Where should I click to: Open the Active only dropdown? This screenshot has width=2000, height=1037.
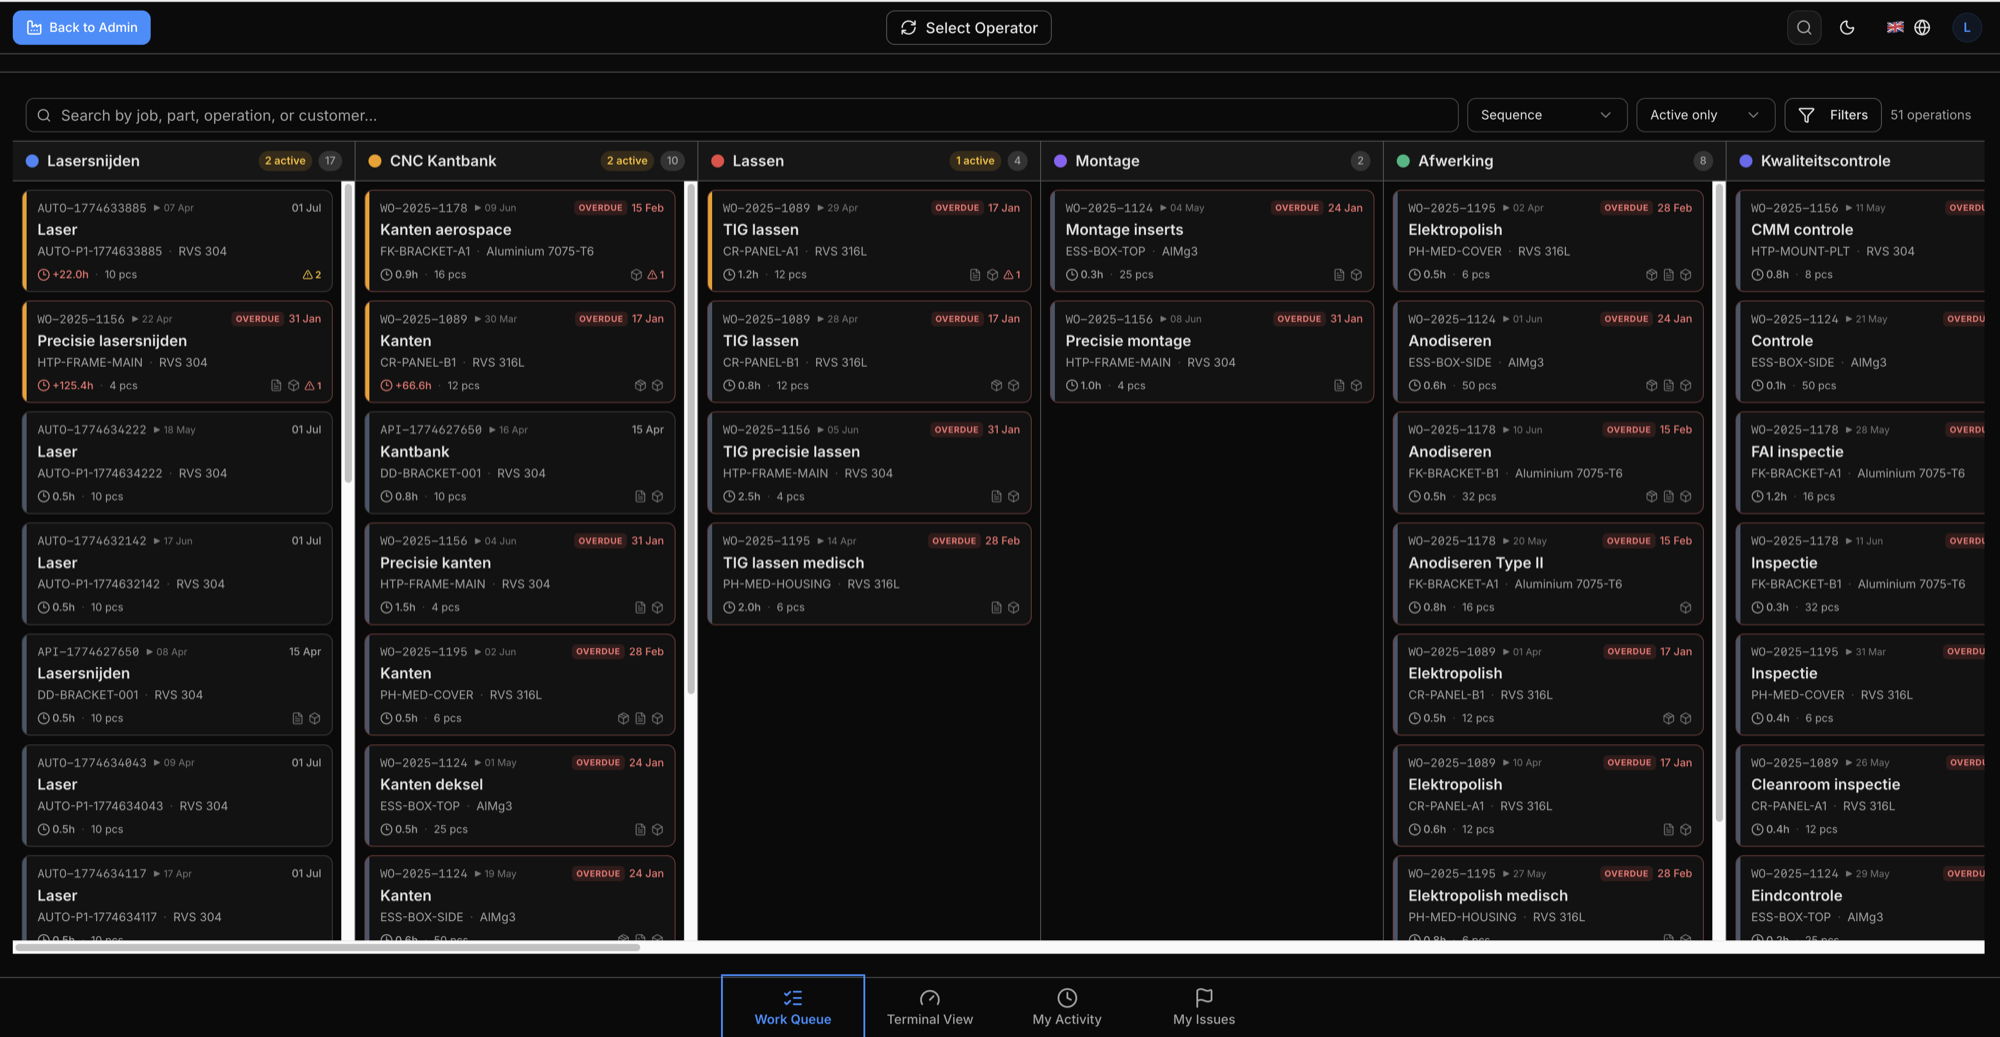coord(1705,115)
